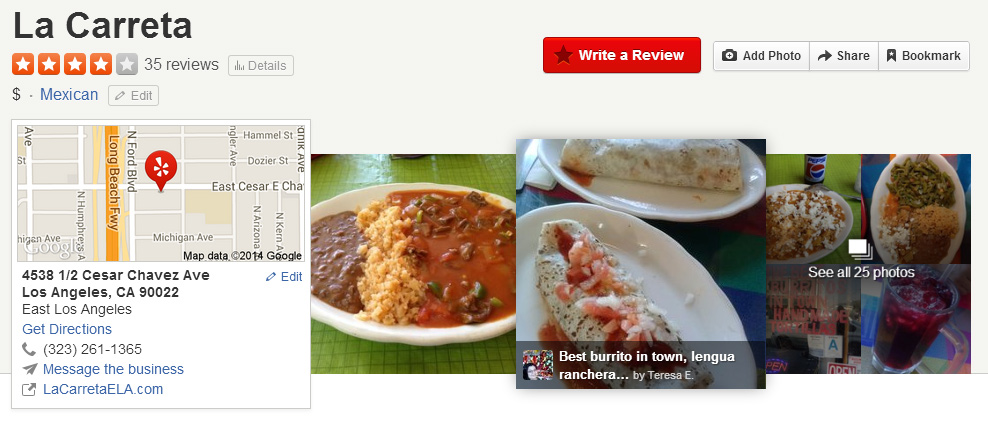Click See all 25 photos
The width and height of the screenshot is (988, 421).
pyautogui.click(x=861, y=273)
